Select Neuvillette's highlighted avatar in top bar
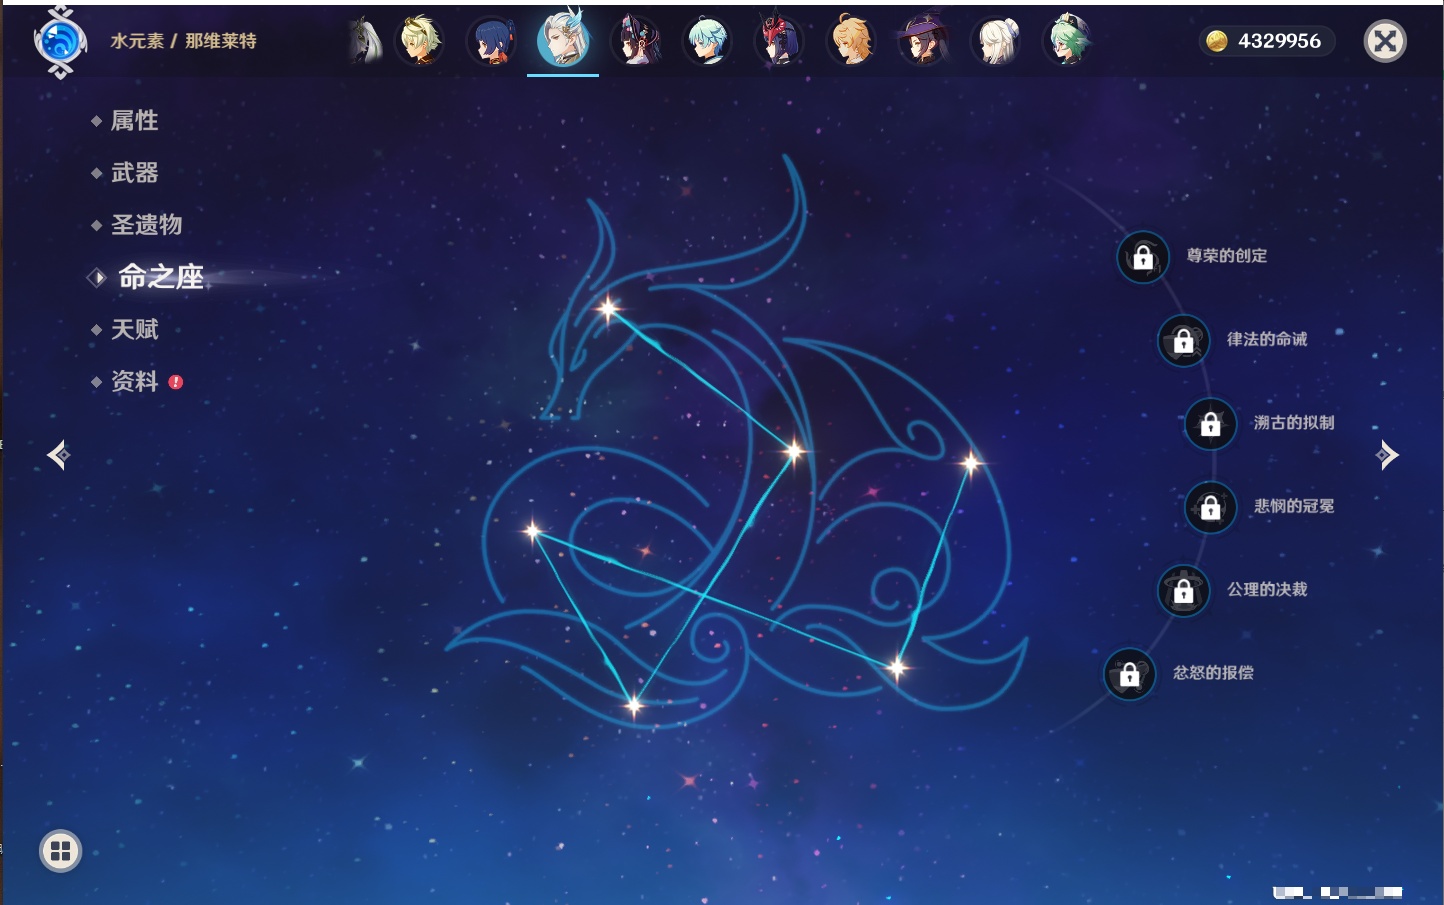 pyautogui.click(x=563, y=41)
